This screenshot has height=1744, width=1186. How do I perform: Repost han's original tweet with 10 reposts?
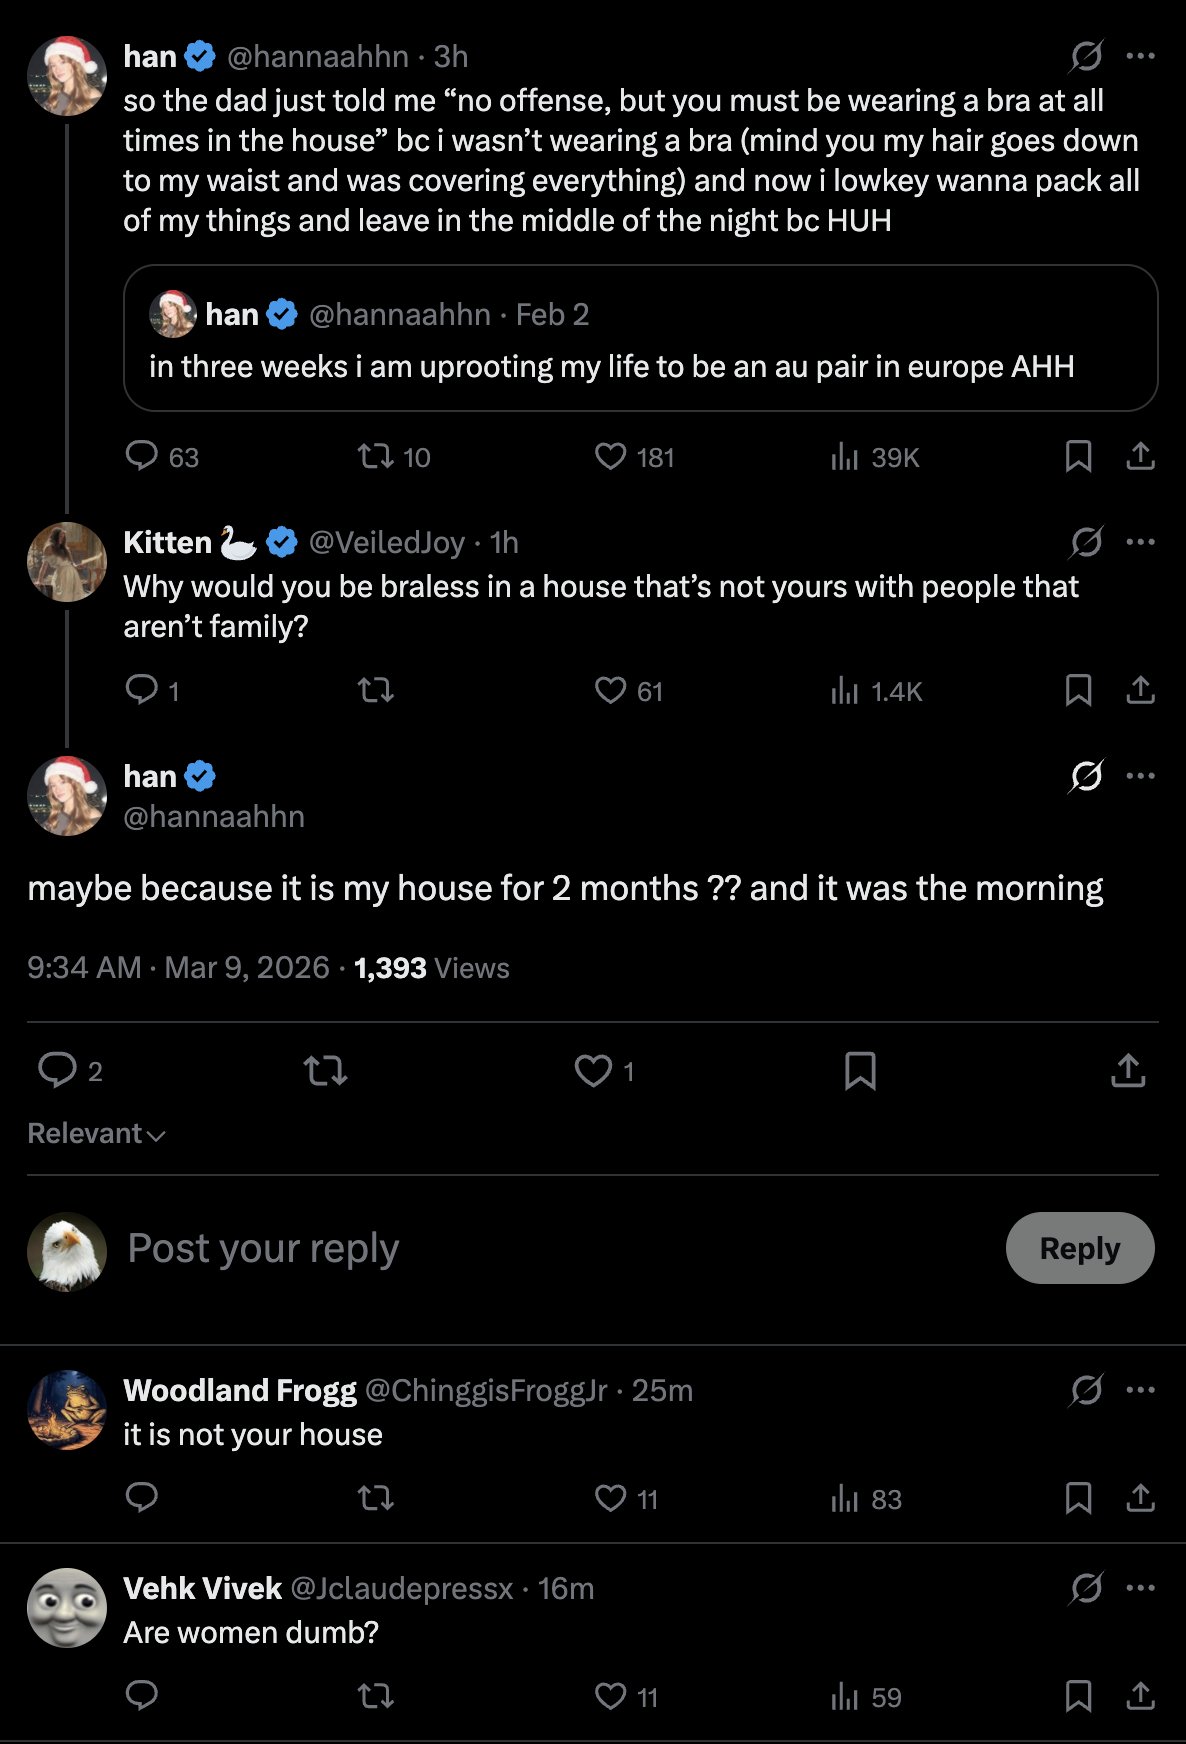pyautogui.click(x=376, y=457)
